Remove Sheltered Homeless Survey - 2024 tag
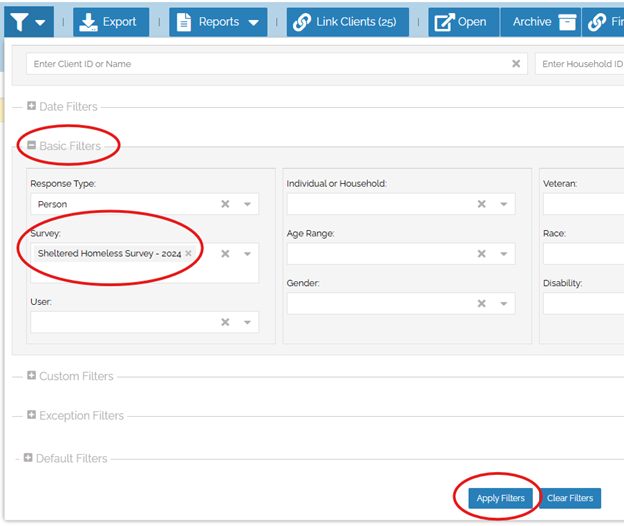Screen dimensions: 624x526 (188, 254)
